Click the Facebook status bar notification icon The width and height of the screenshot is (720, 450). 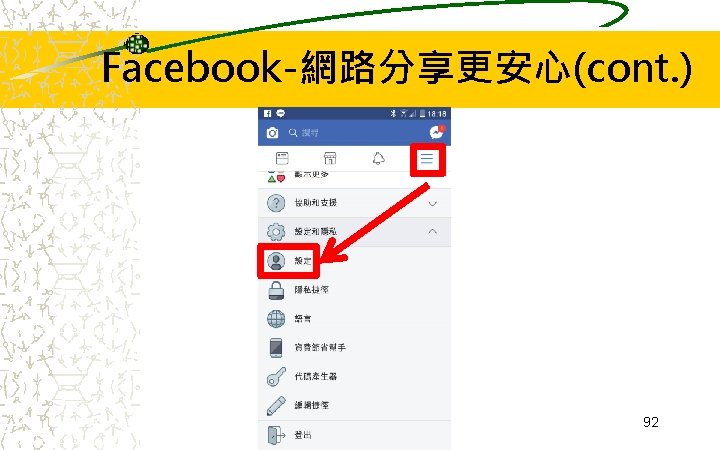coord(268,113)
